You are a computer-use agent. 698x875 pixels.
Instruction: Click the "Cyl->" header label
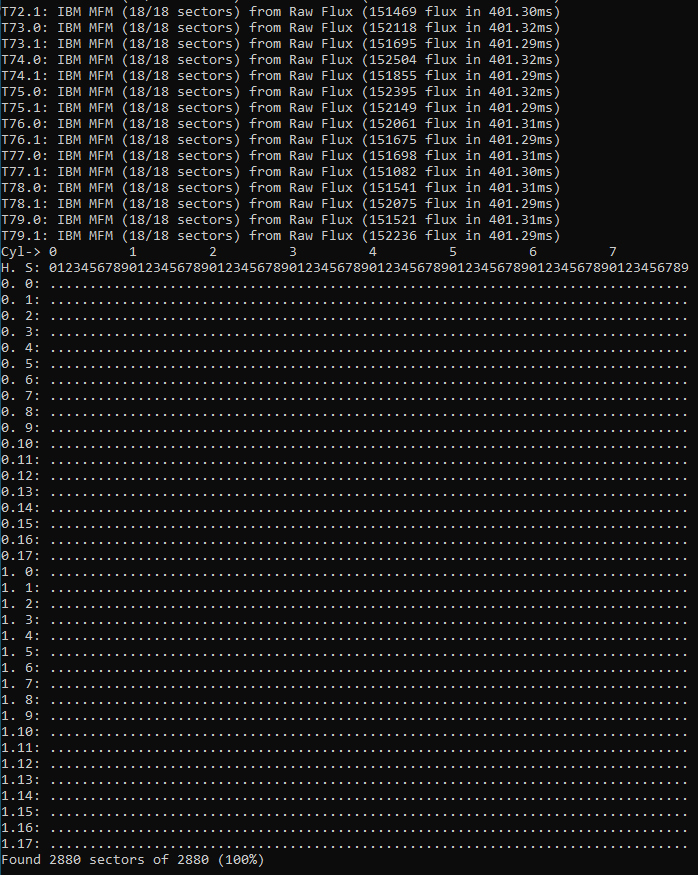click(20, 252)
